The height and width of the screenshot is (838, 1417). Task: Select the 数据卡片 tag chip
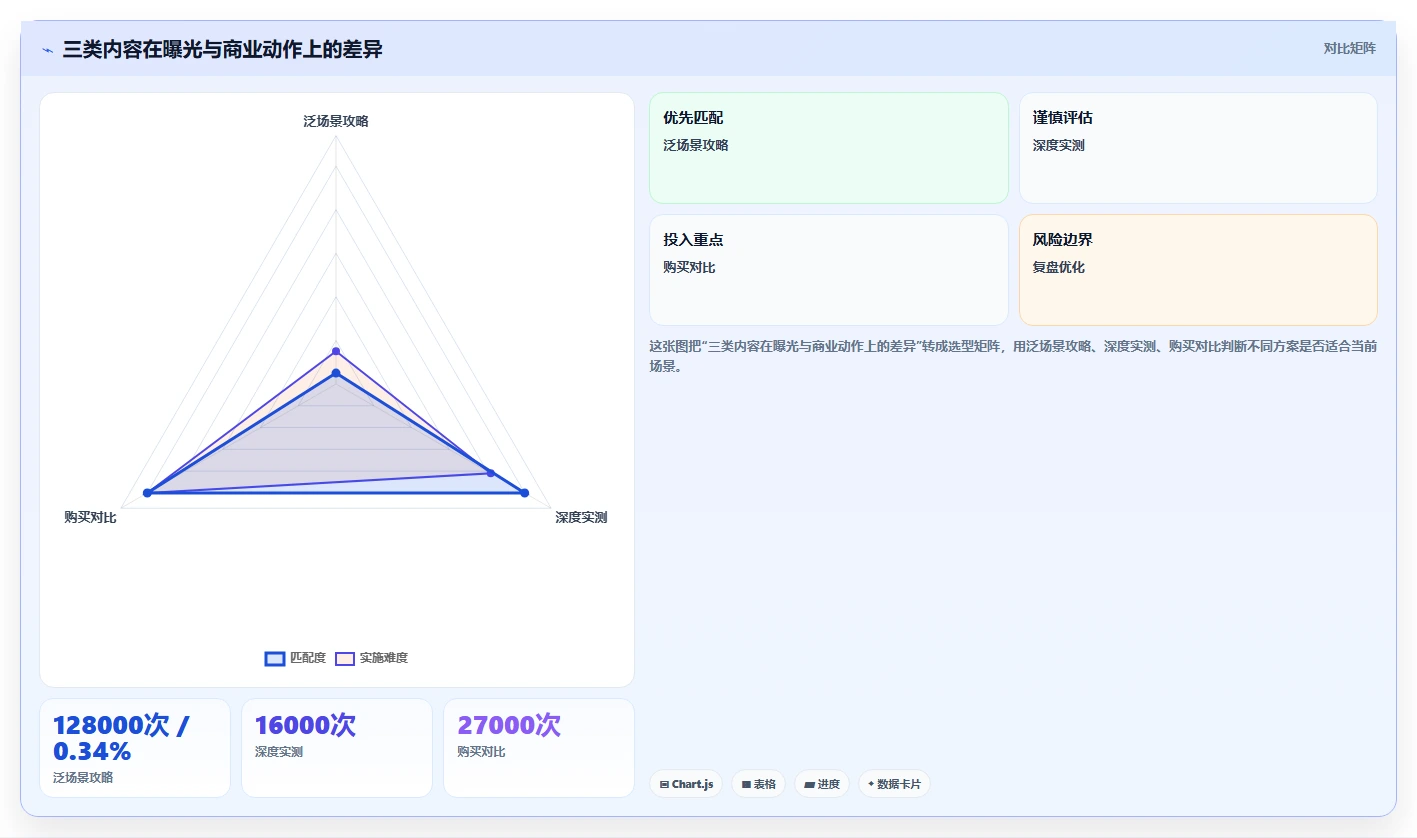tap(894, 784)
